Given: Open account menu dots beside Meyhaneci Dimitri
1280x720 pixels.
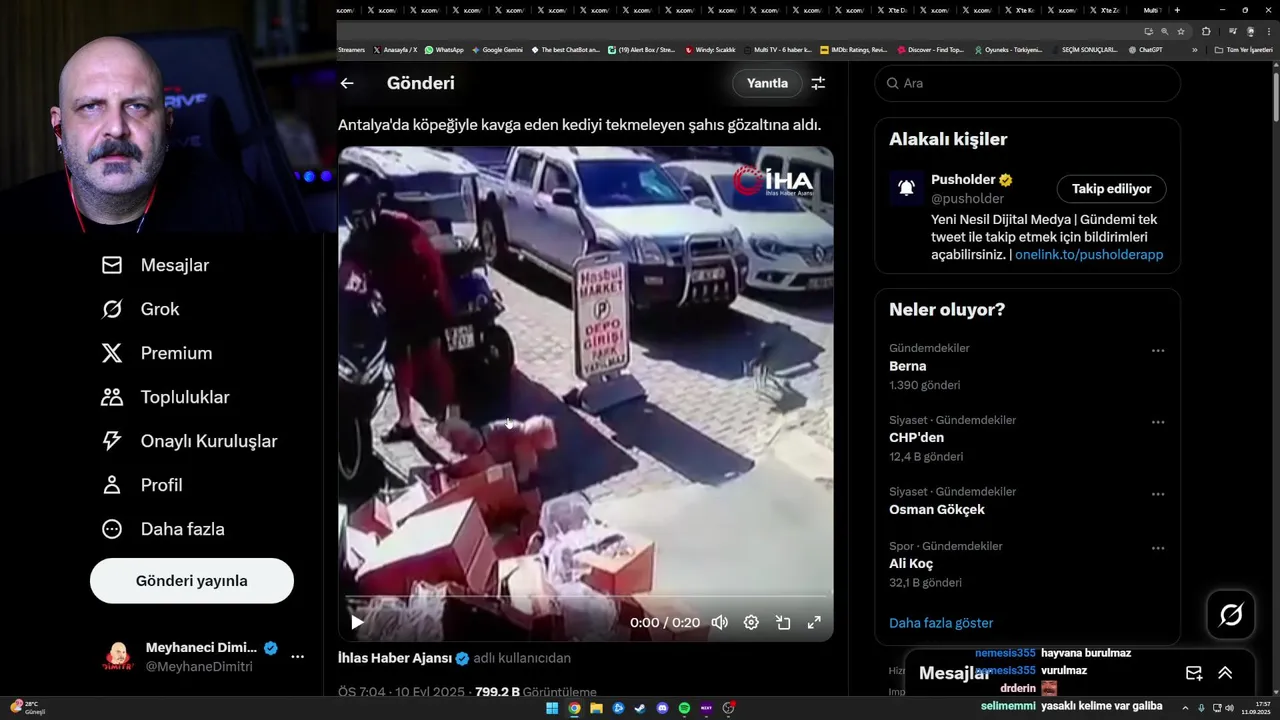Looking at the screenshot, I should pos(297,657).
